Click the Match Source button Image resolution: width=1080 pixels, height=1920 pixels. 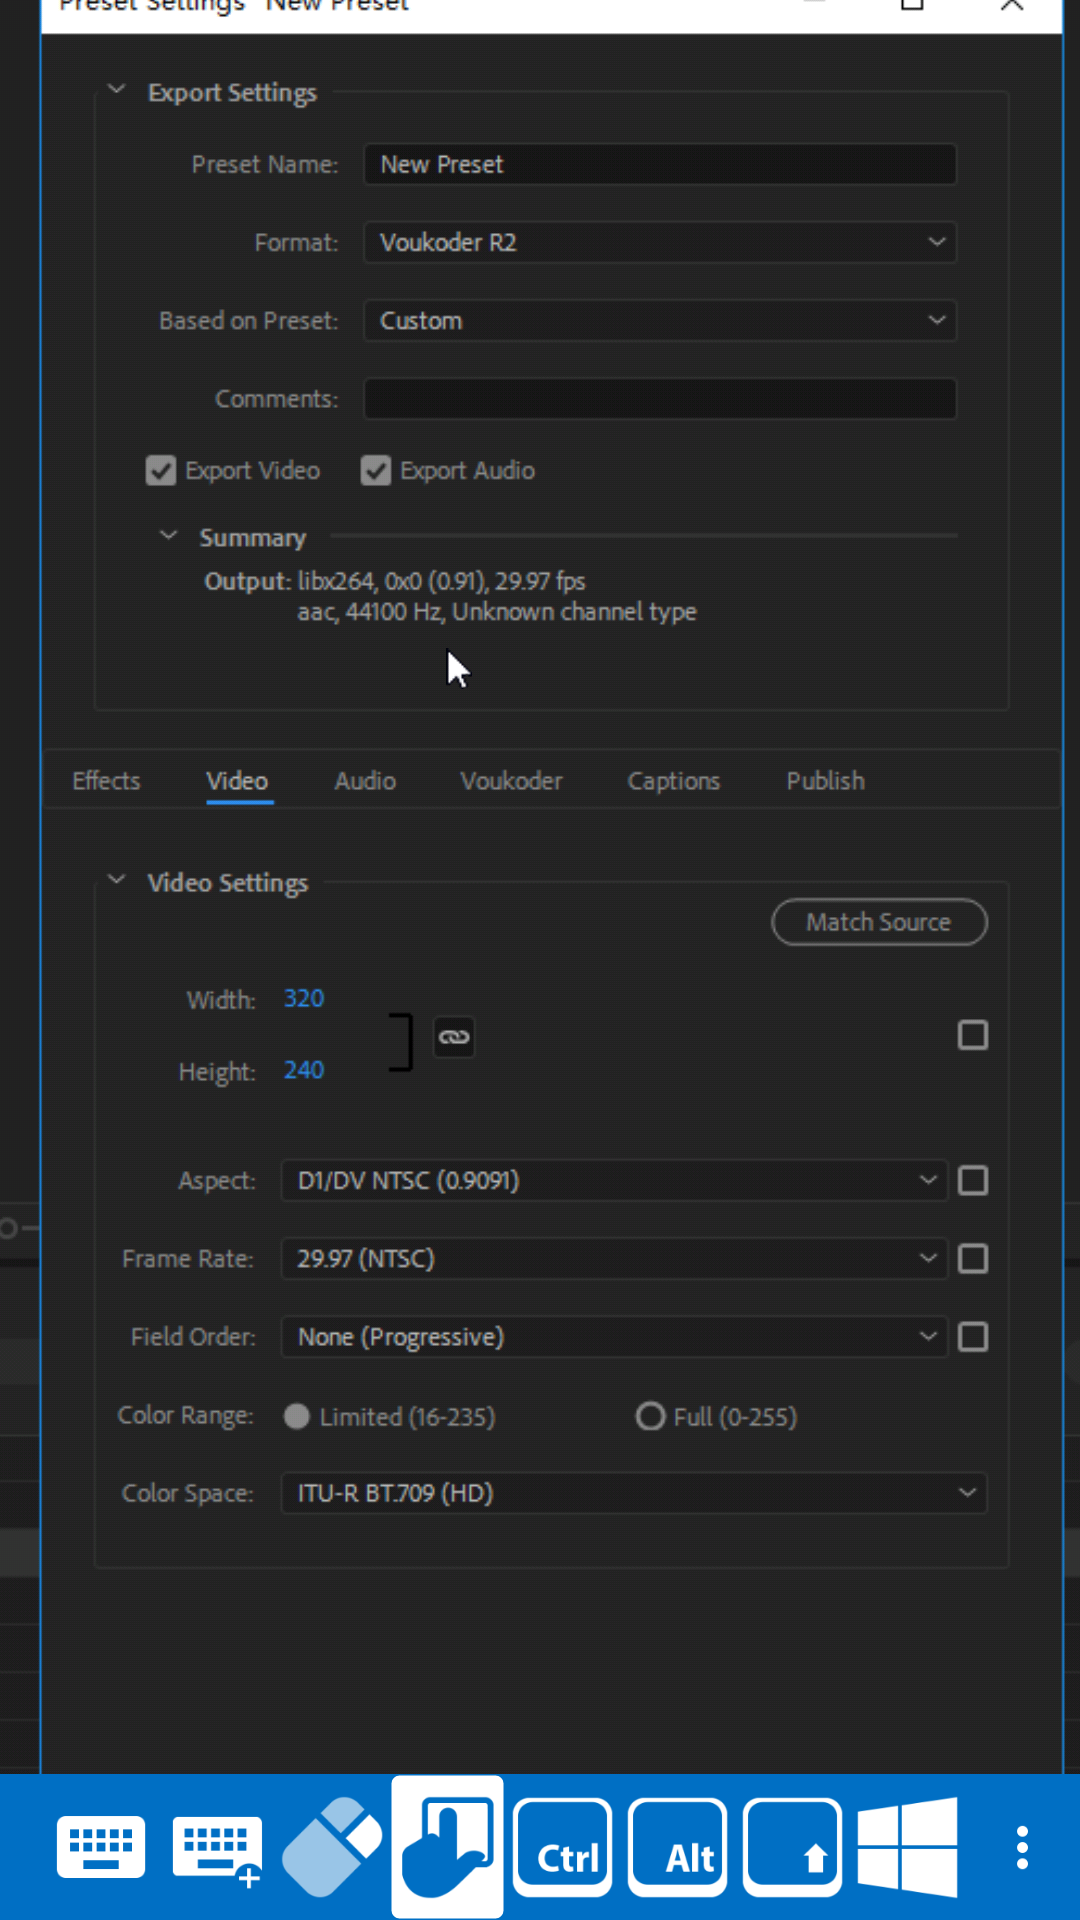tap(879, 922)
